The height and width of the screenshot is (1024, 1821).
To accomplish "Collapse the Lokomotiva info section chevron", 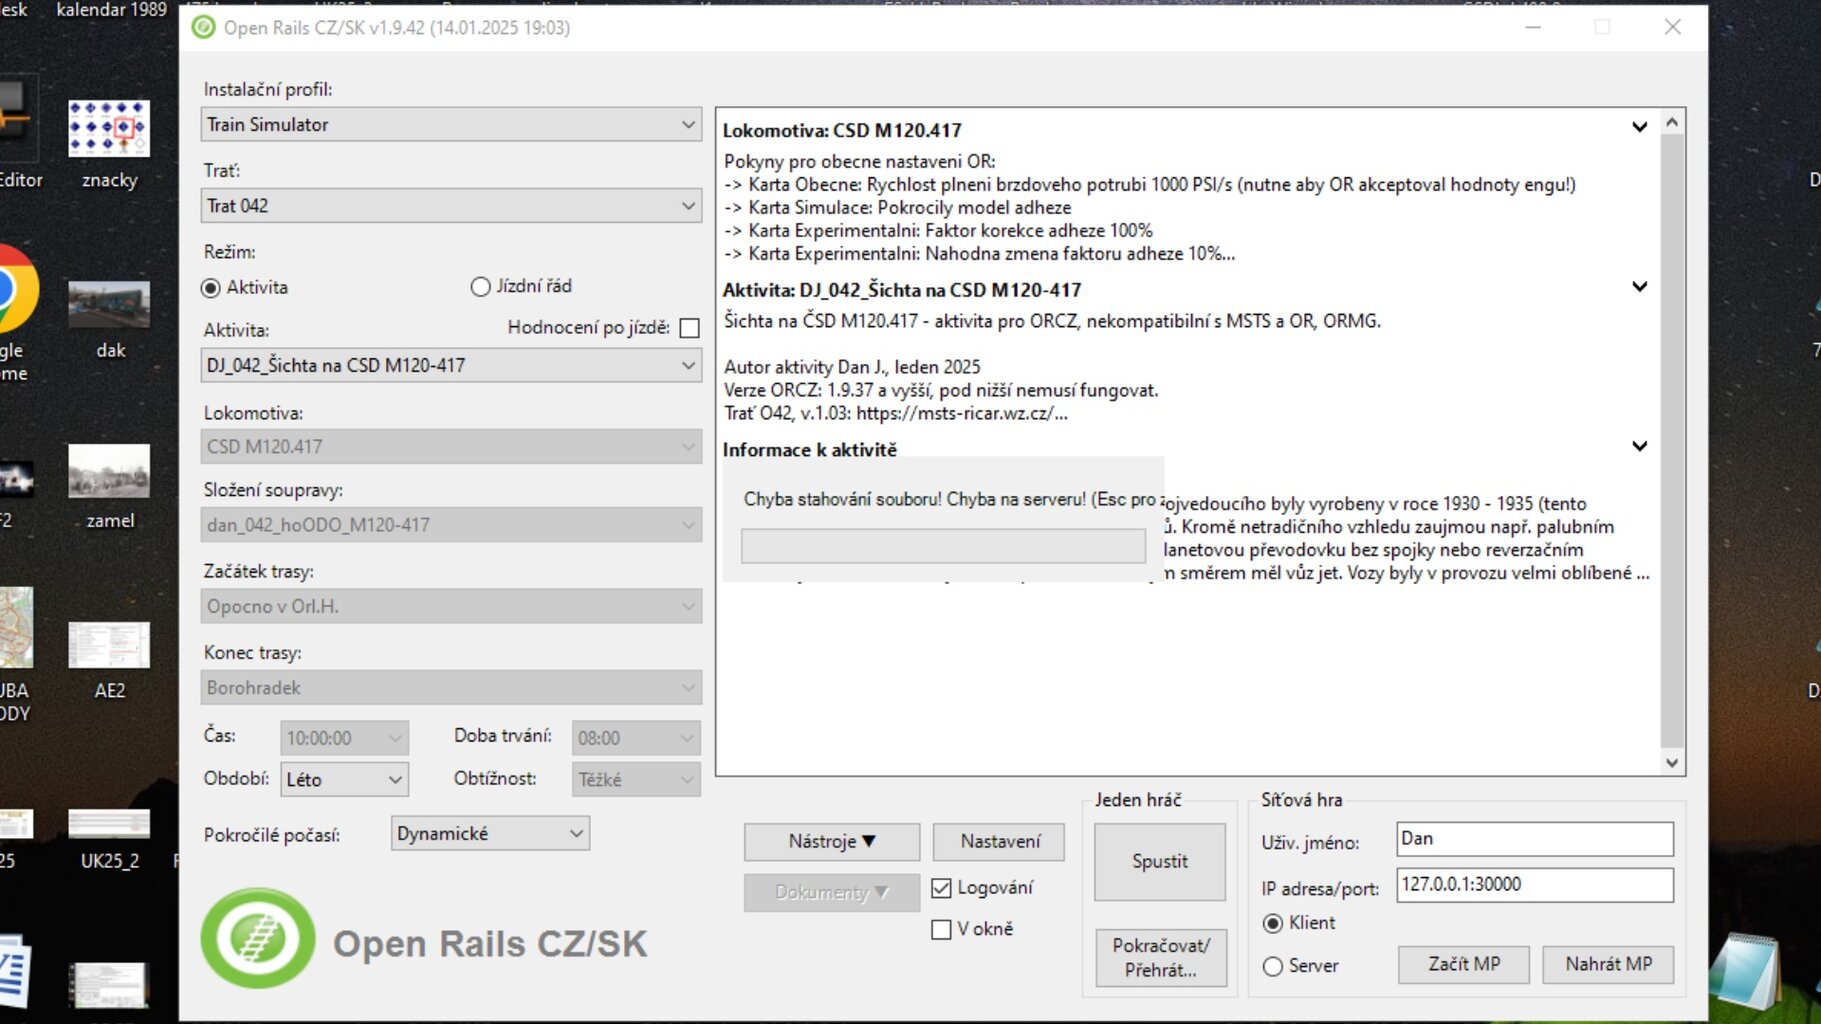I will tap(1639, 127).
